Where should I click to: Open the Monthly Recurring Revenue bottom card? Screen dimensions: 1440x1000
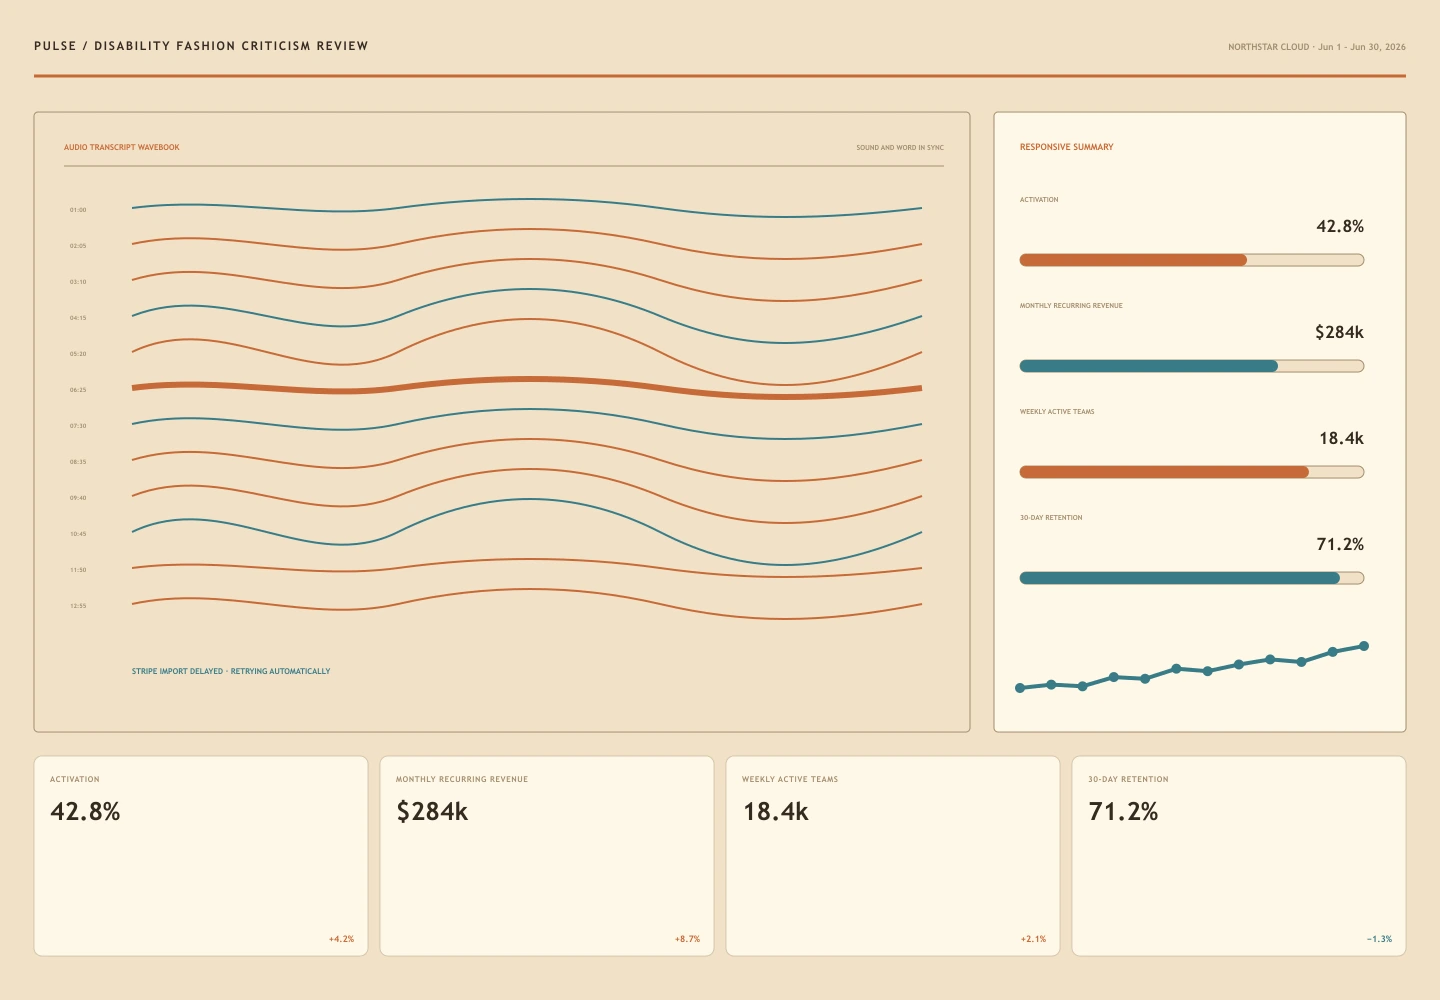pyautogui.click(x=547, y=856)
